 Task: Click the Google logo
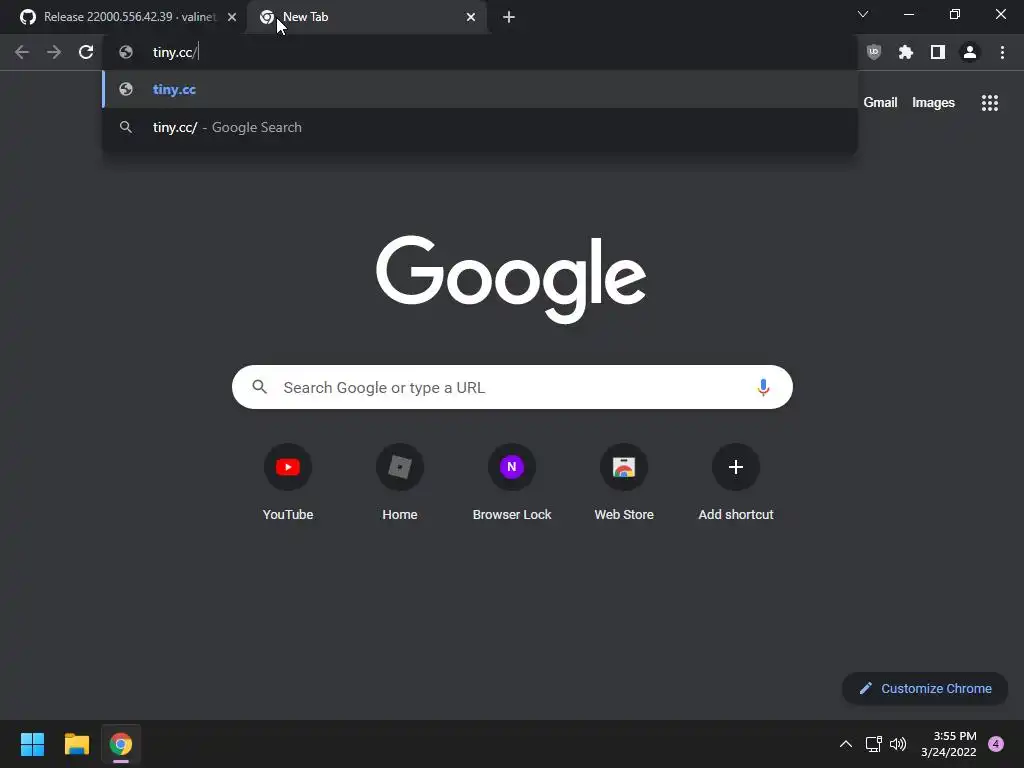[x=511, y=279]
